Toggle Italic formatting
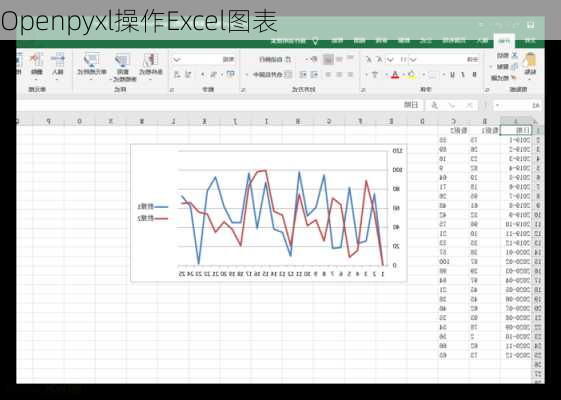Viewport: 561px width, 400px height. (x=463, y=74)
